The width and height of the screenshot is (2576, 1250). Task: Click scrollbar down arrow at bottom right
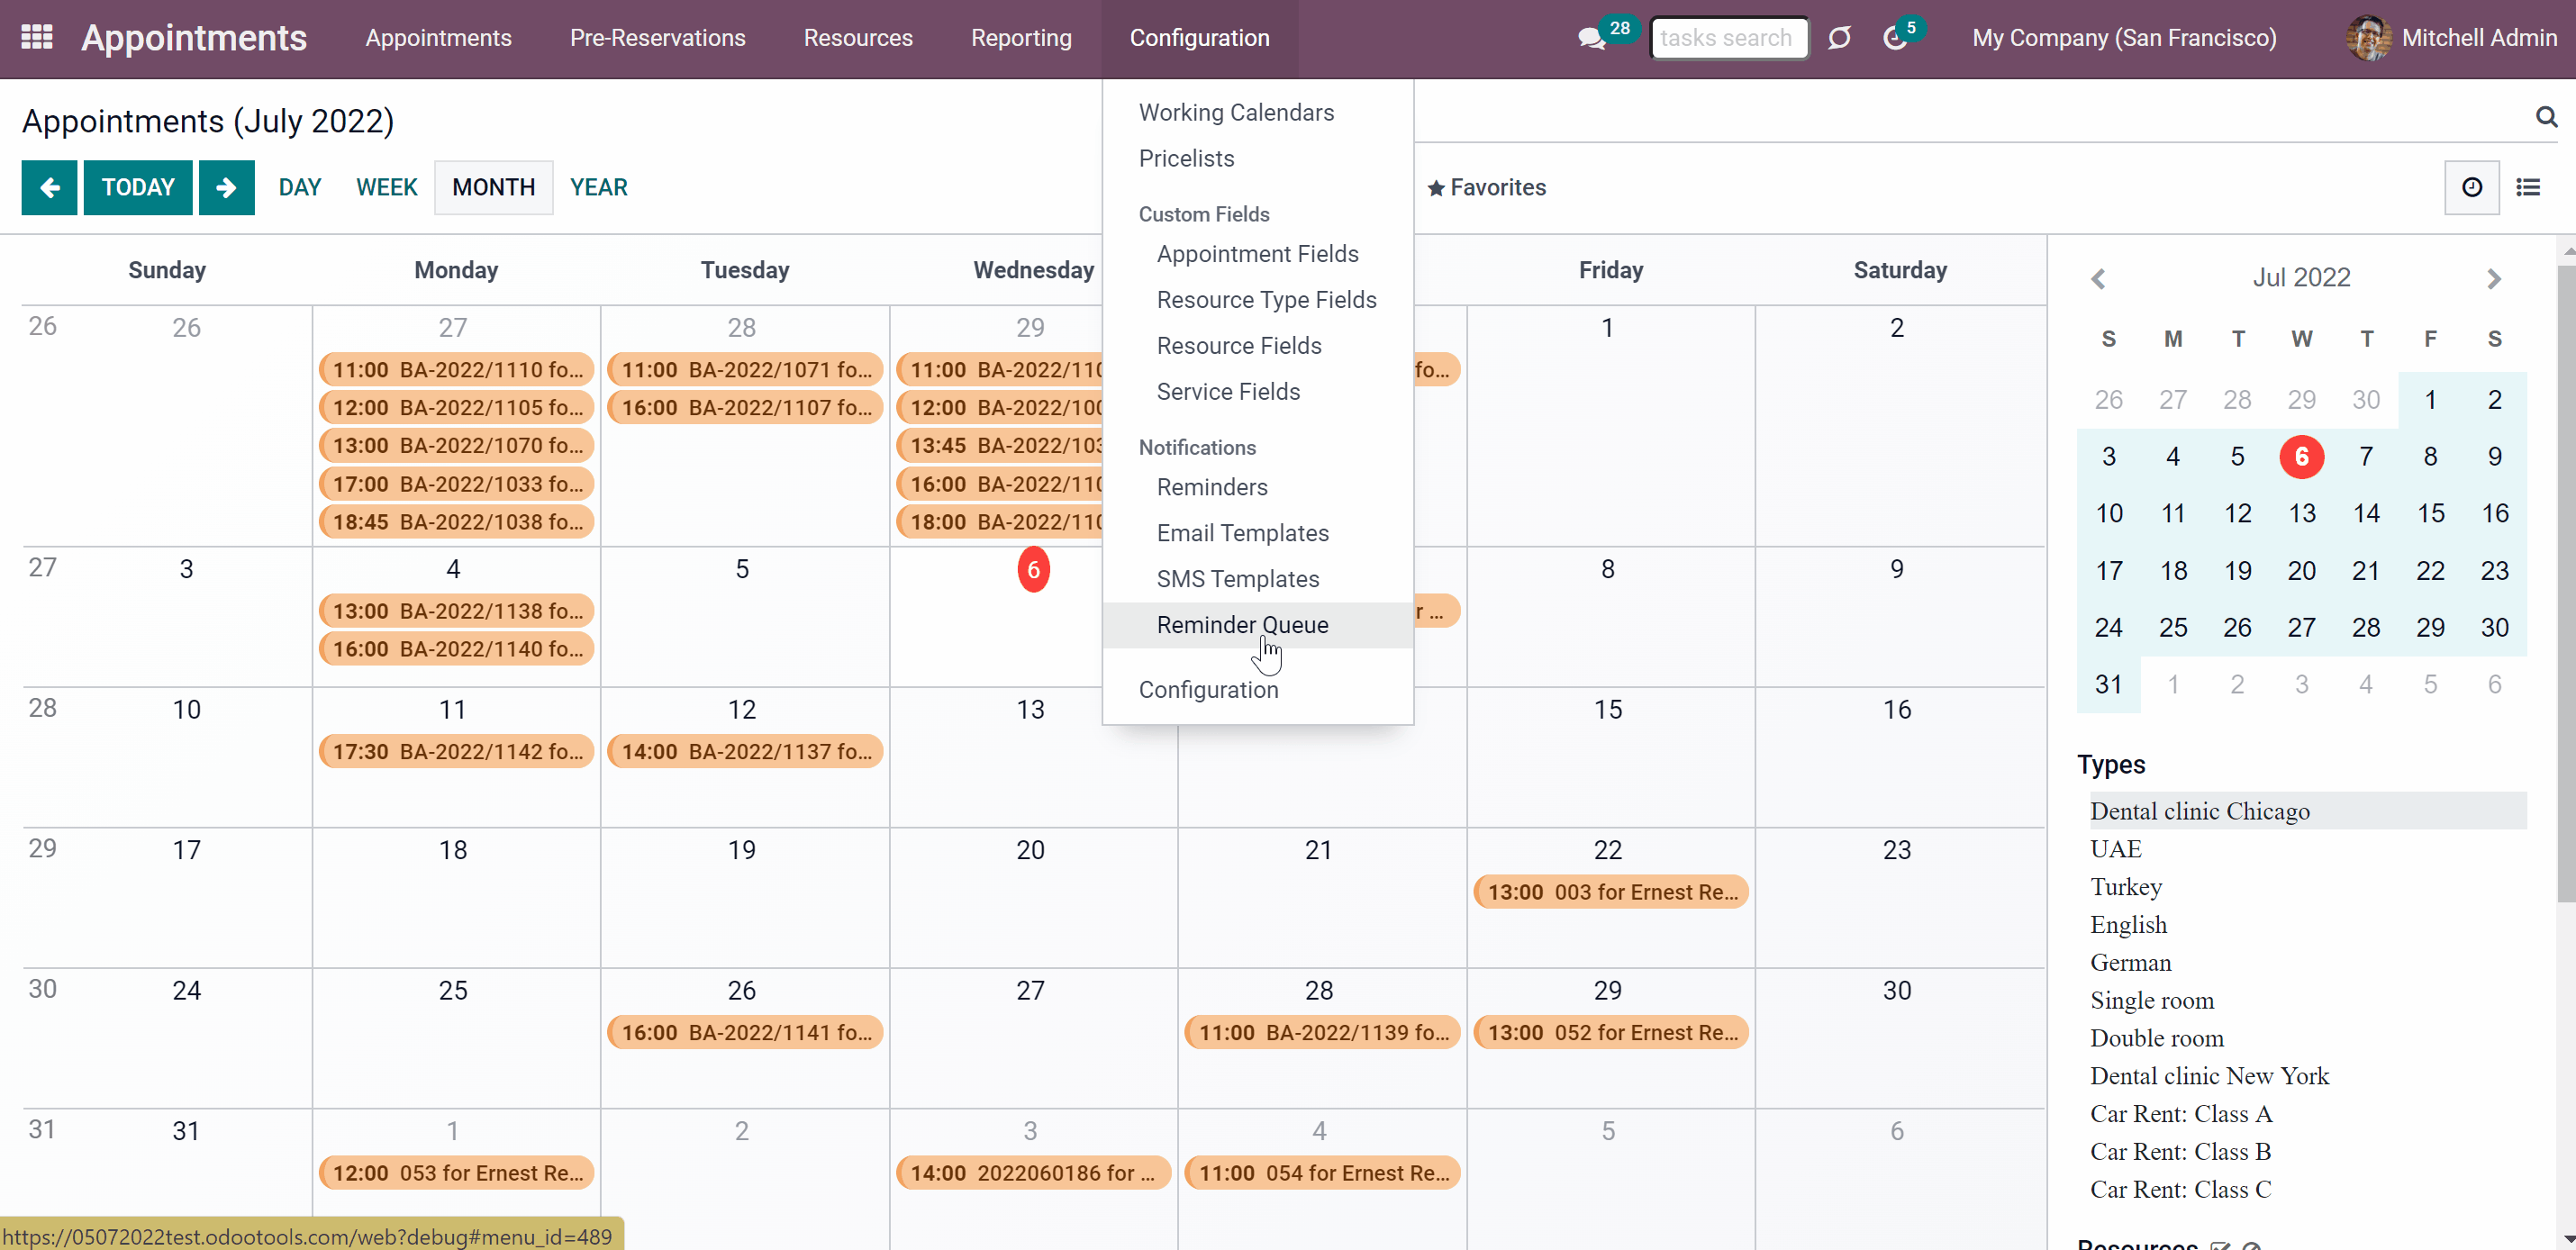click(x=2568, y=1240)
